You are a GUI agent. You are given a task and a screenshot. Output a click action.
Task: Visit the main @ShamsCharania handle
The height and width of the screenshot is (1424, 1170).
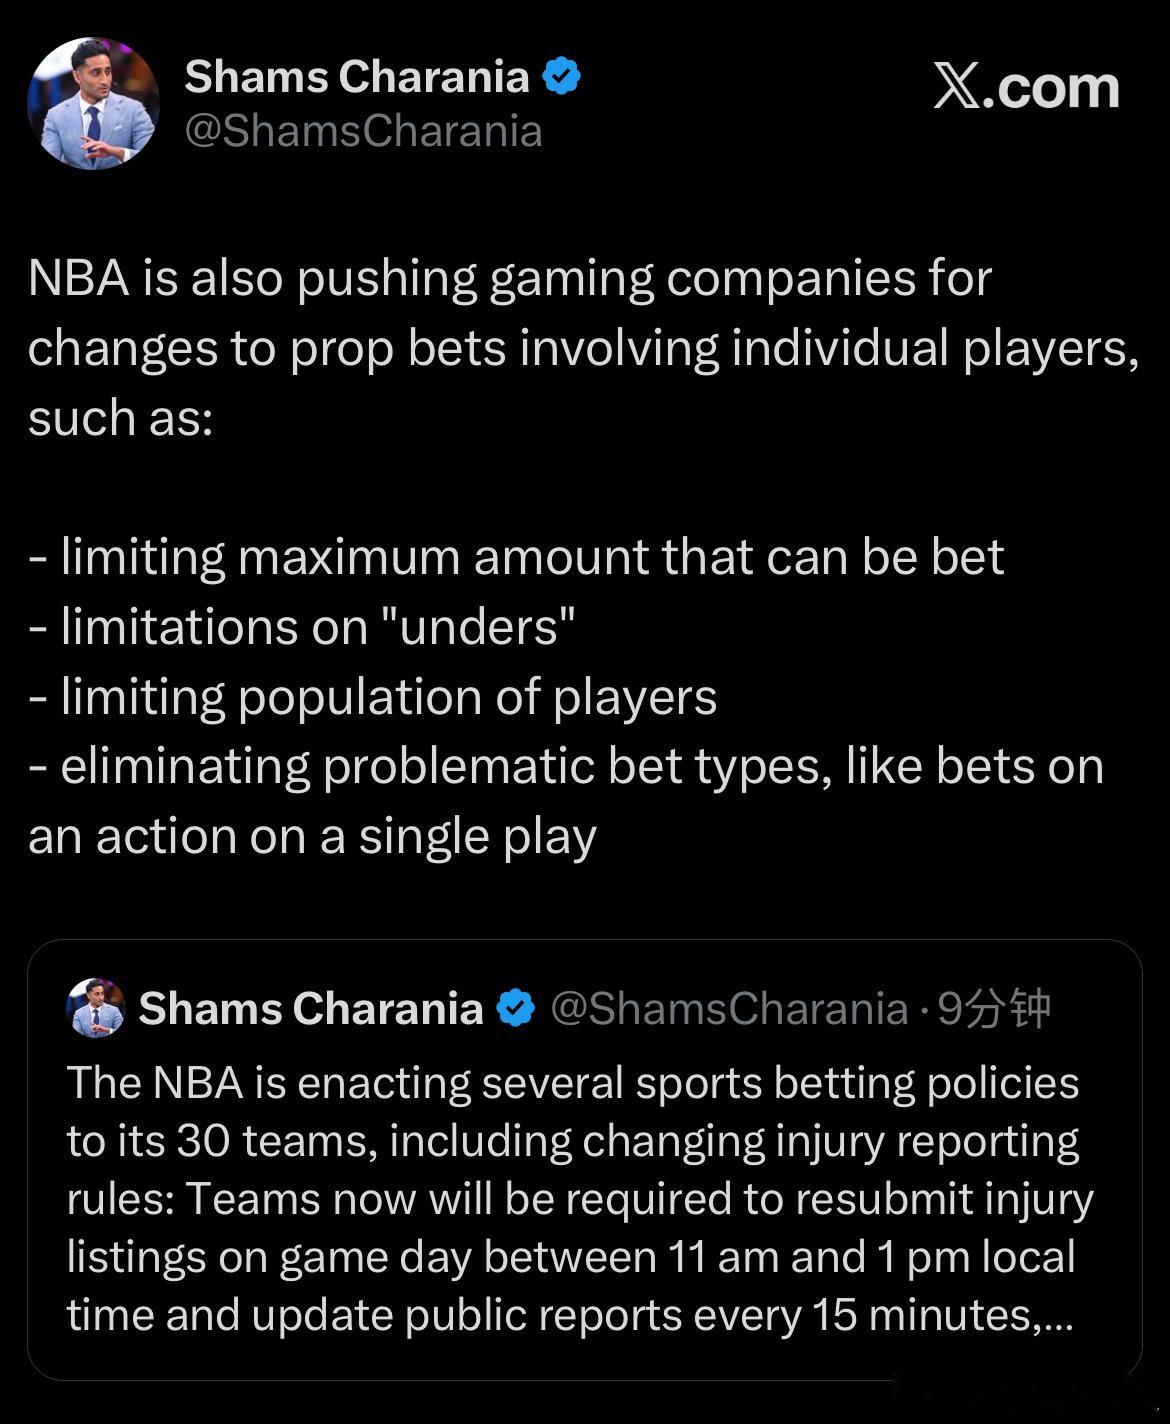pyautogui.click(x=363, y=131)
